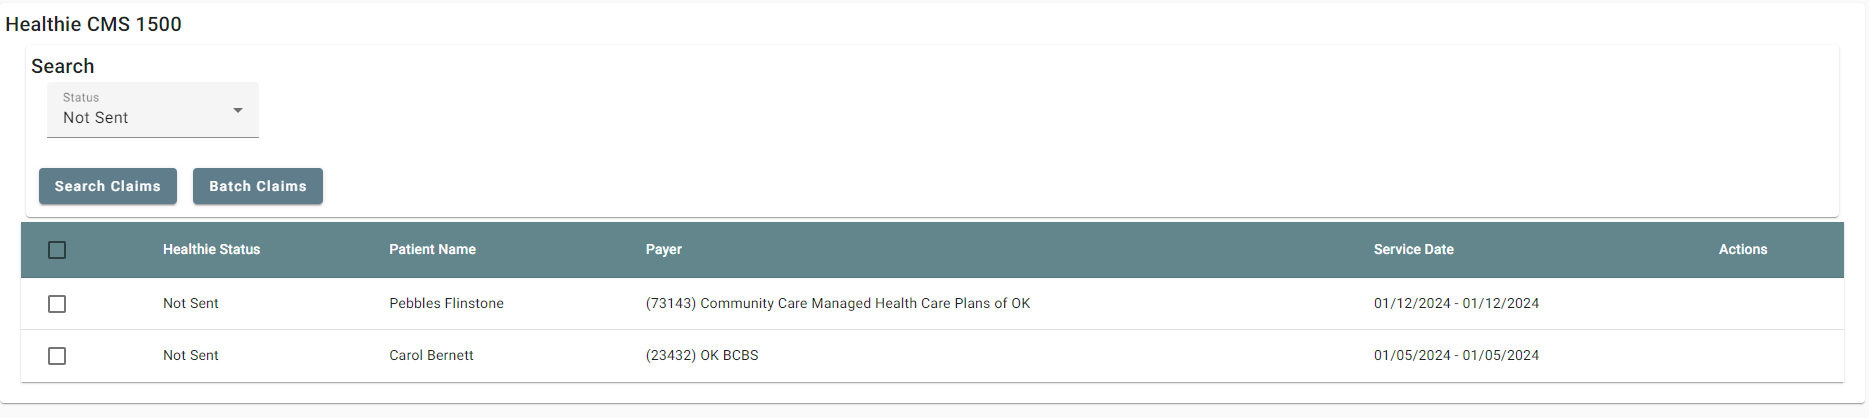Tick the select-all checkbox in table header
Image resolution: width=1870 pixels, height=418 pixels.
[x=57, y=250]
